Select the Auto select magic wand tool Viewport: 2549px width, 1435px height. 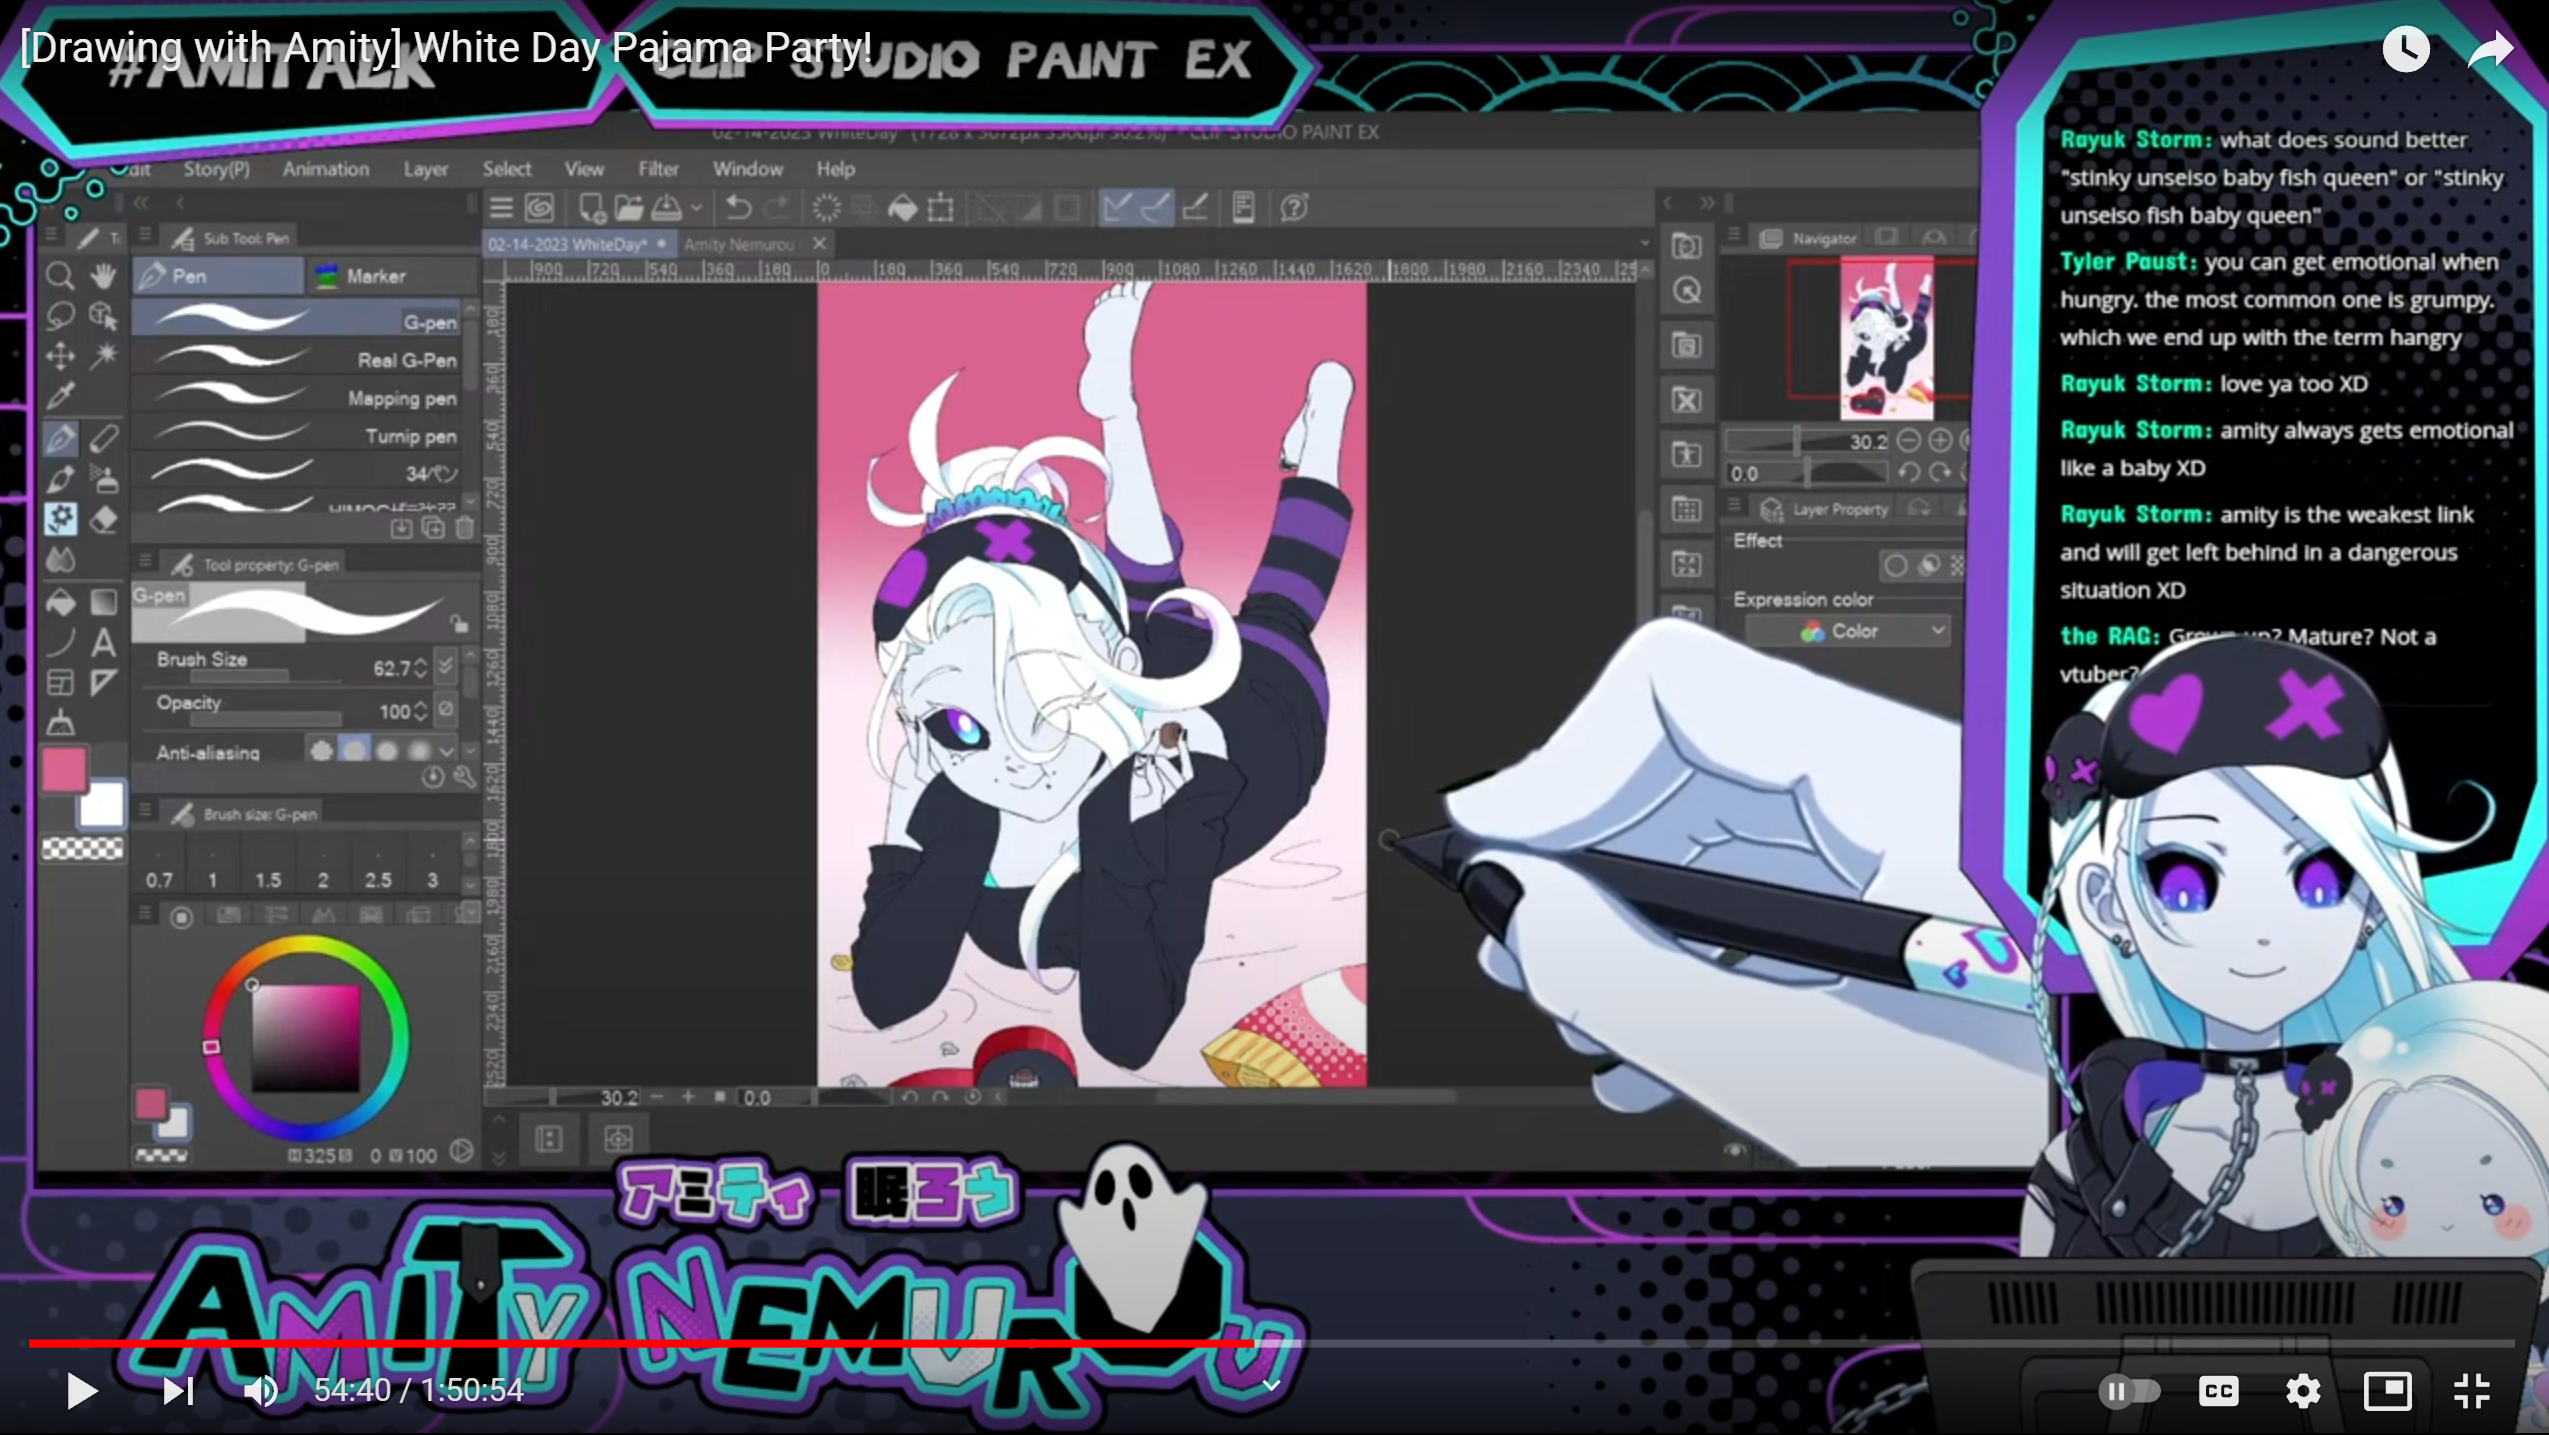tap(103, 356)
